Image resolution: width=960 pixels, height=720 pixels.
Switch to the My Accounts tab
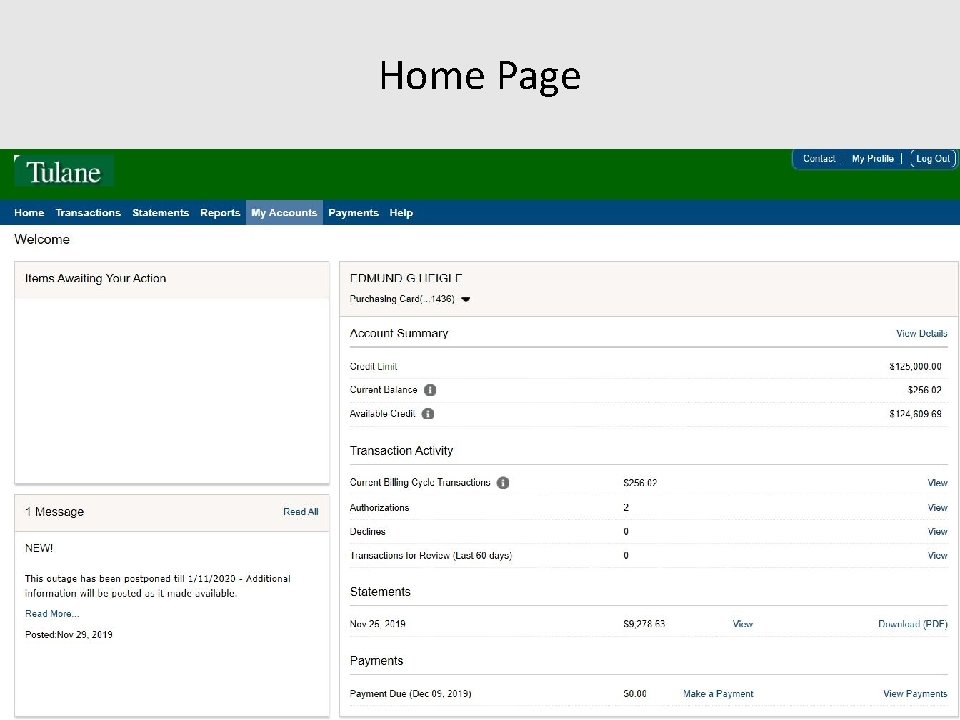pyautogui.click(x=284, y=212)
